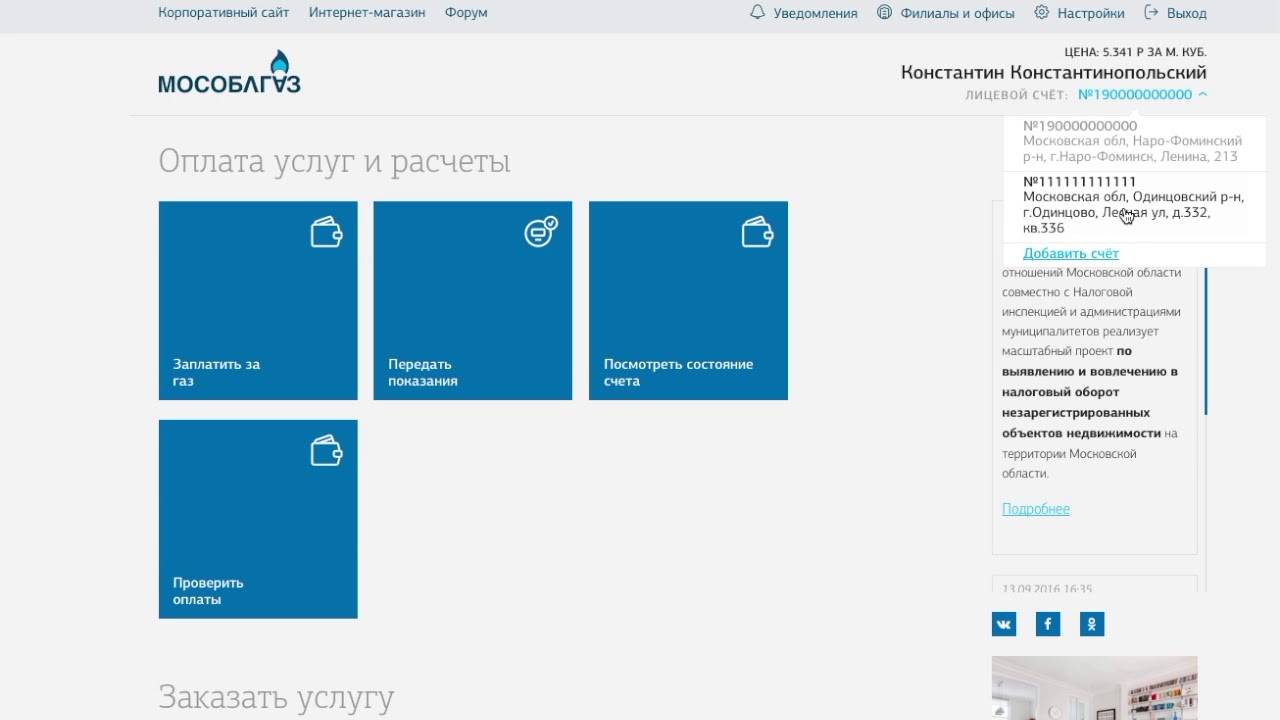Click the news panel blue scrollbar
Image resolution: width=1280 pixels, height=720 pixels.
[x=1206, y=340]
